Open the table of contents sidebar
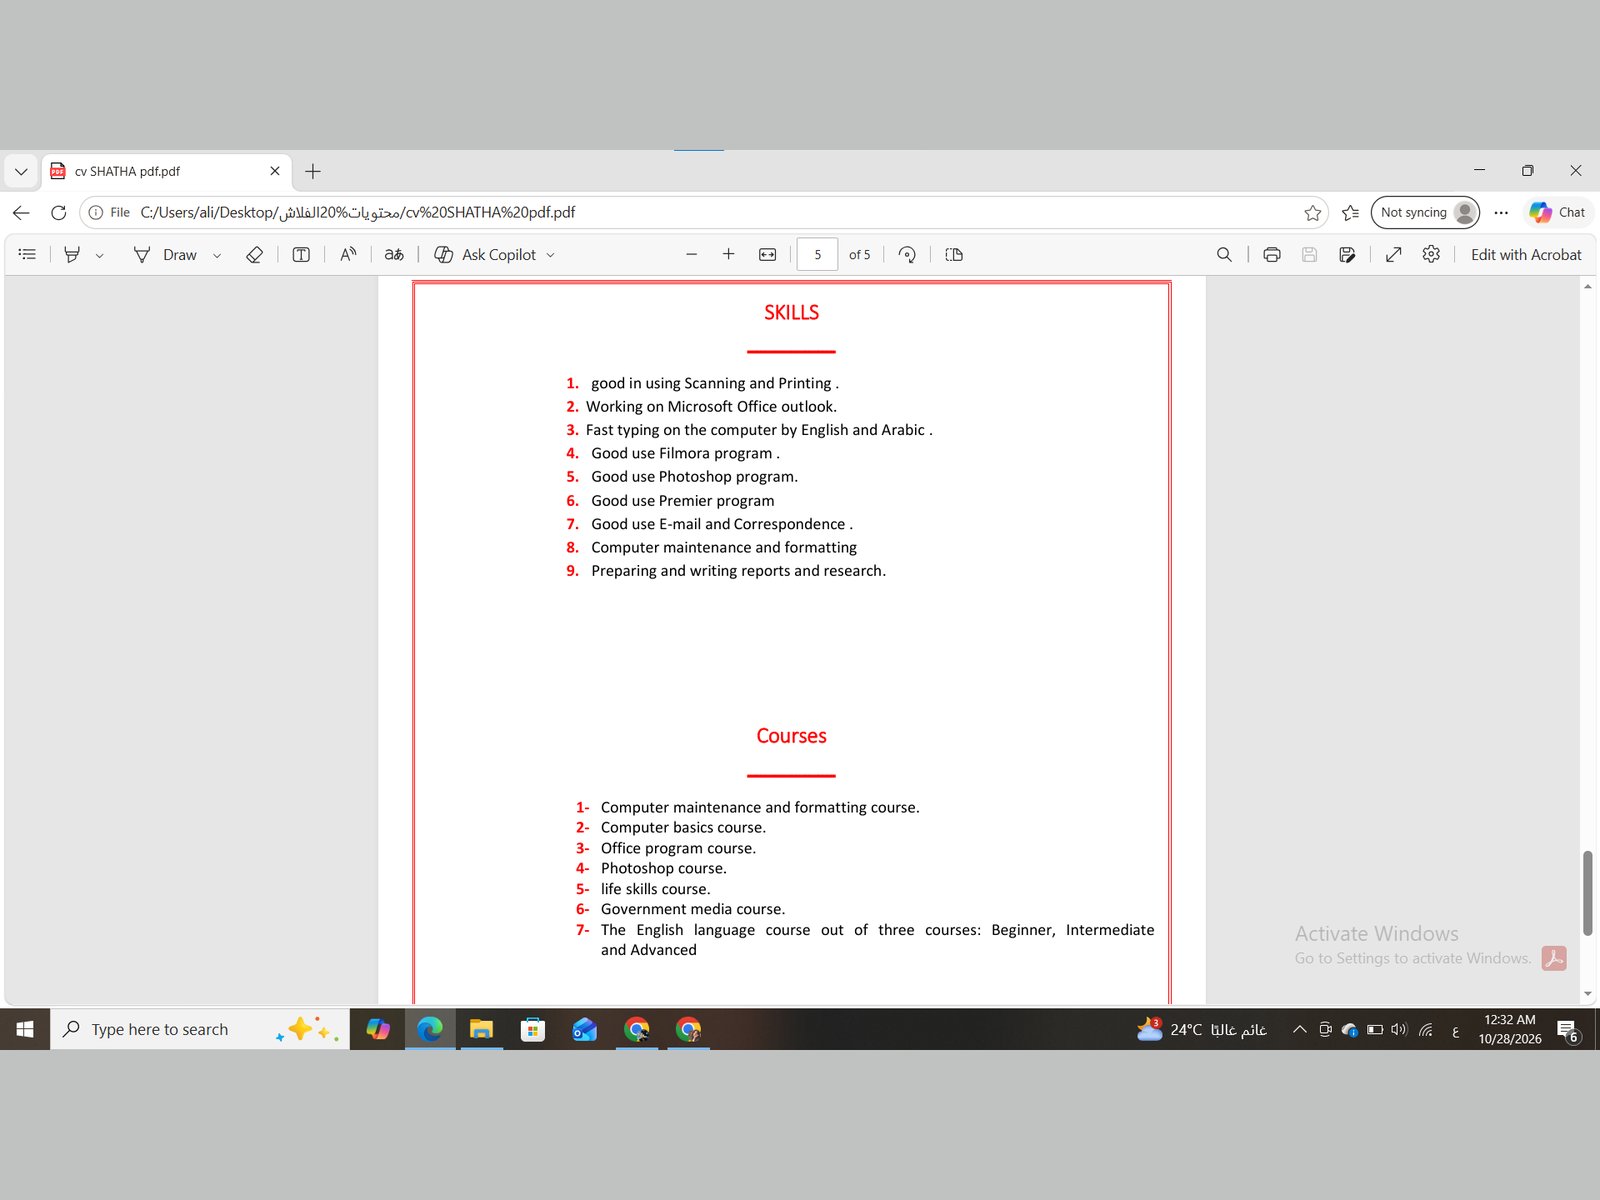 27,255
